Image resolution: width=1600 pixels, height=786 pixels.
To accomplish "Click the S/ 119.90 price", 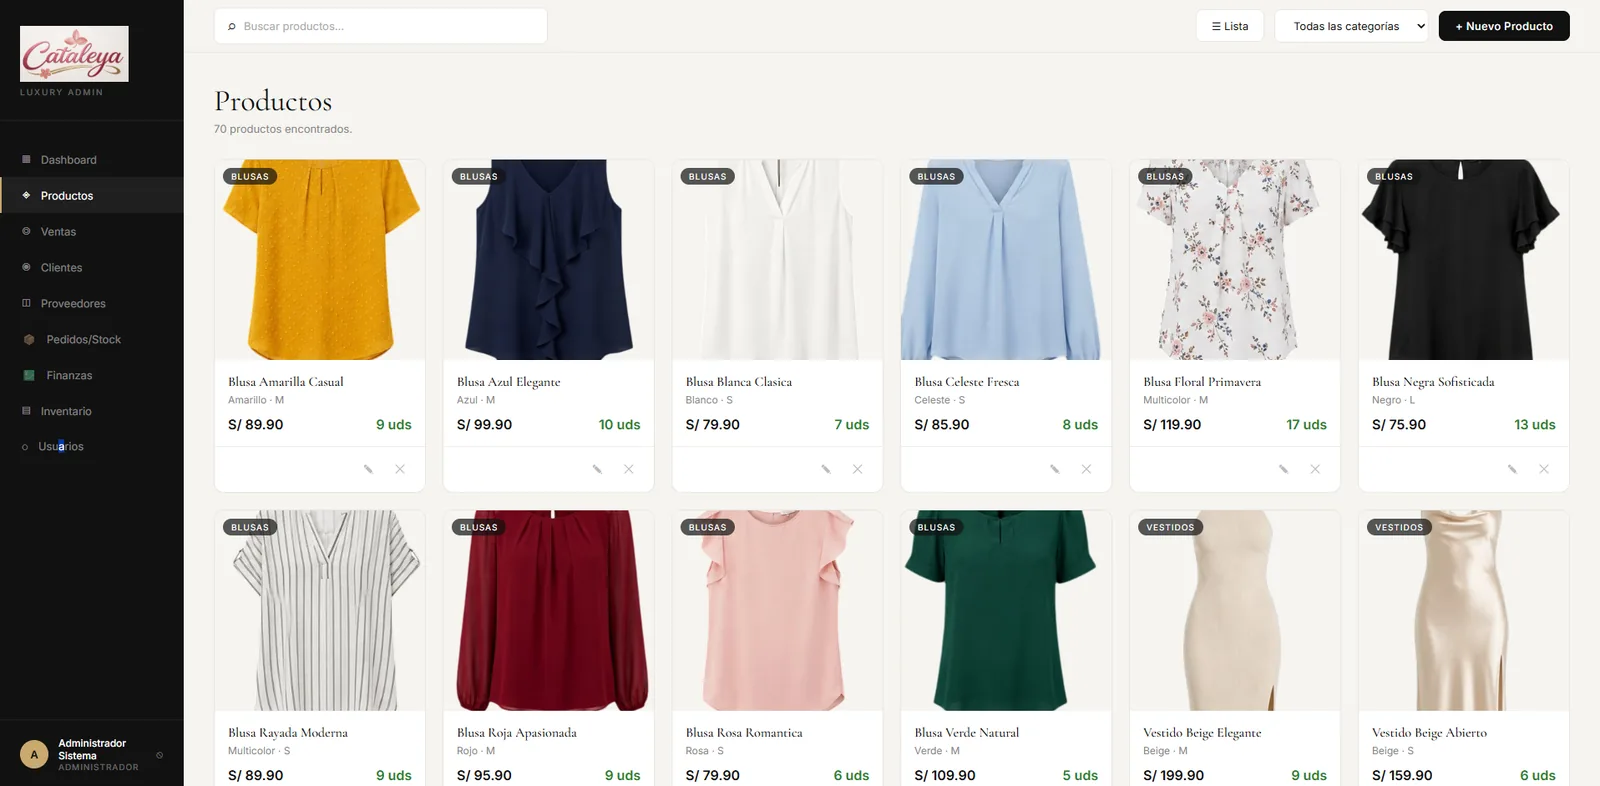I will pos(1172,425).
